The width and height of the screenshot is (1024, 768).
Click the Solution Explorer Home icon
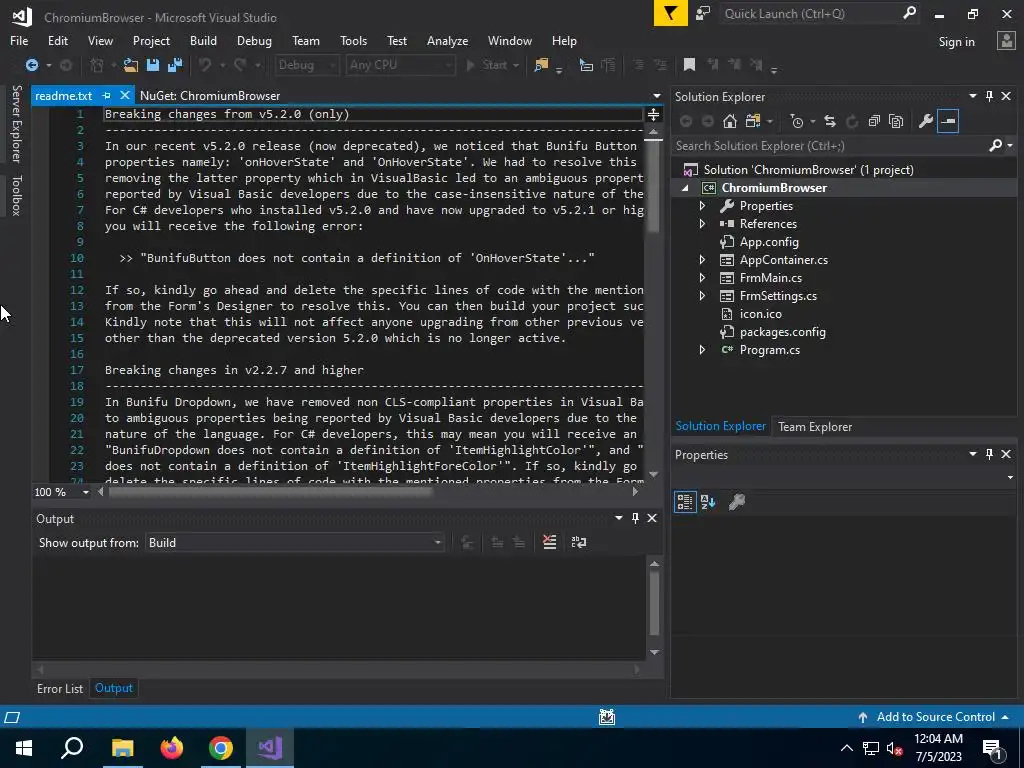click(729, 121)
